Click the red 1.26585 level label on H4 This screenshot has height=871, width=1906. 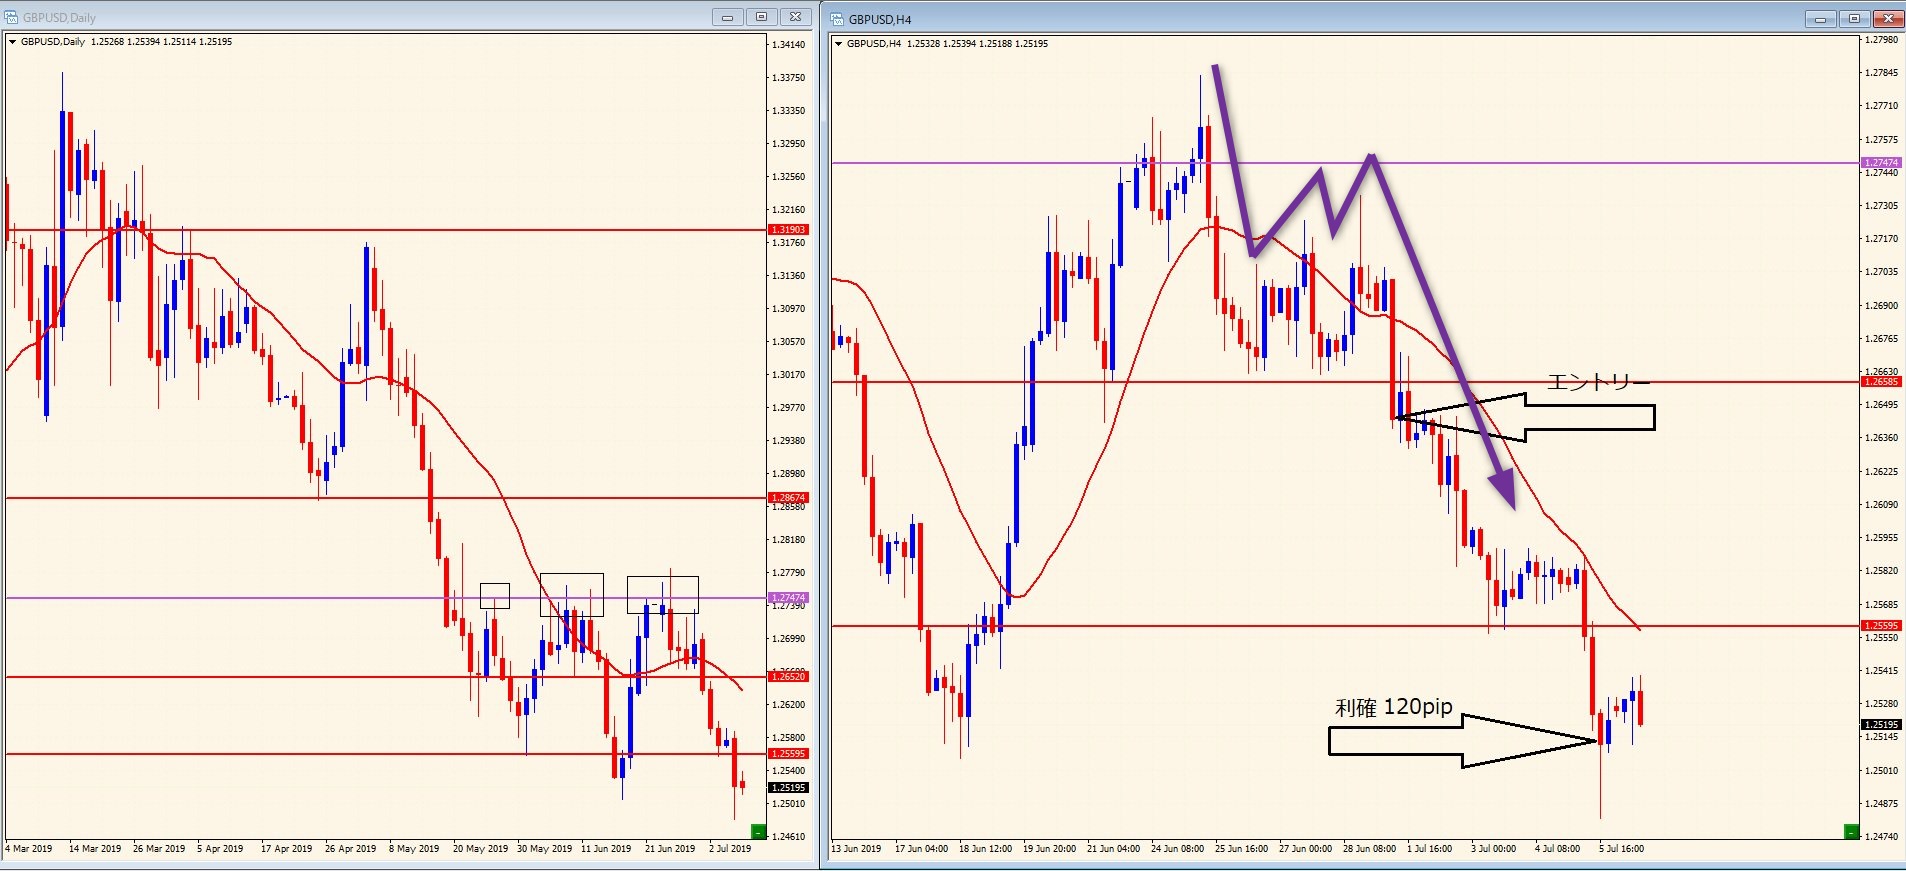click(1881, 382)
